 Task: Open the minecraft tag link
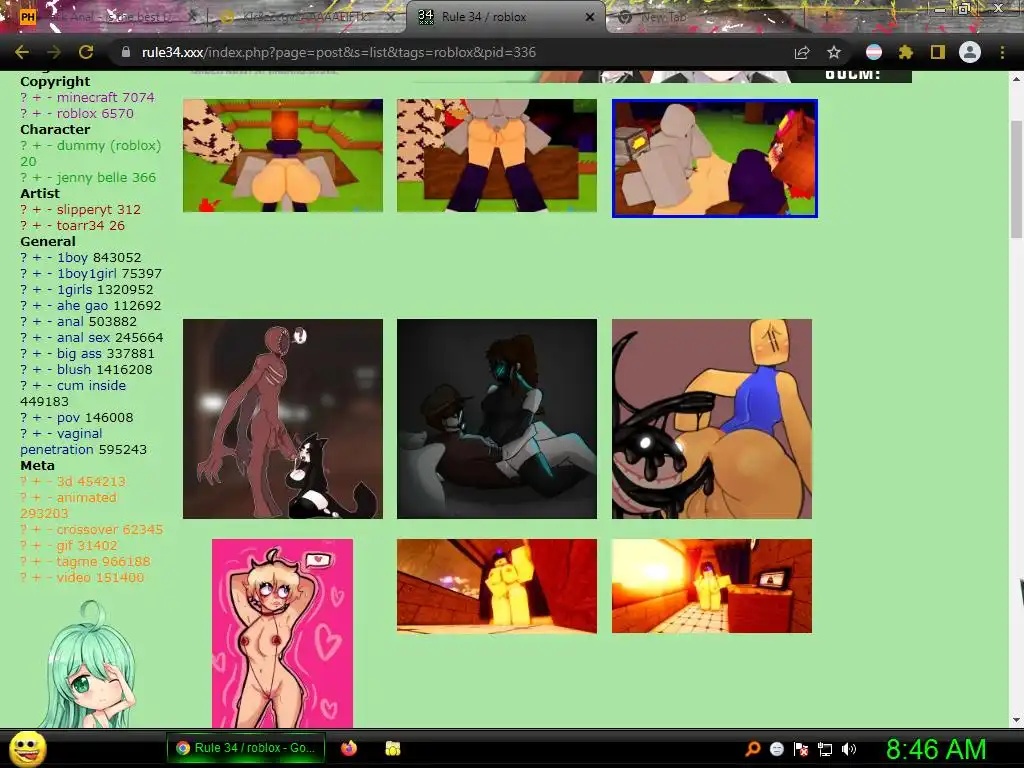pos(87,97)
